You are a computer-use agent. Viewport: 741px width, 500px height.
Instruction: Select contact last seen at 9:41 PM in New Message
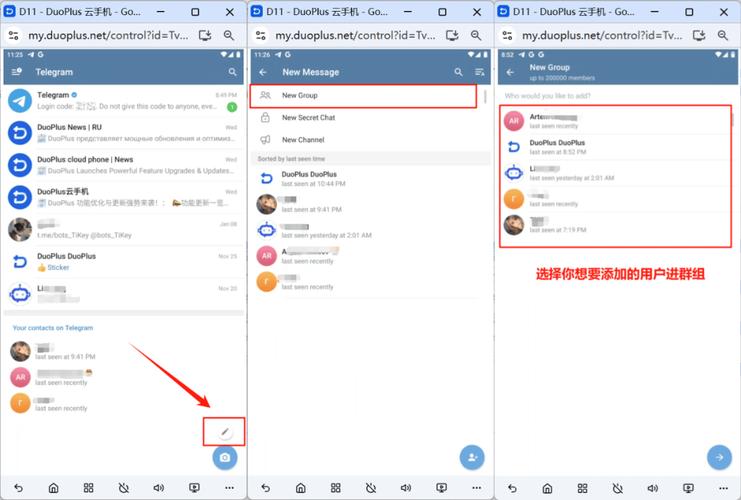point(370,204)
